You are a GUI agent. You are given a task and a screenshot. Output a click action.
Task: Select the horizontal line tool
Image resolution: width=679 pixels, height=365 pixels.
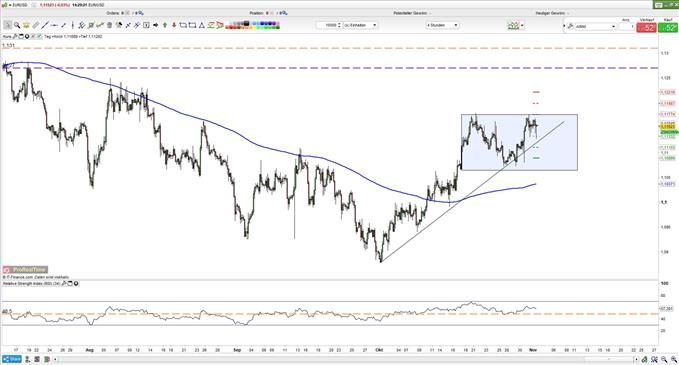54,25
